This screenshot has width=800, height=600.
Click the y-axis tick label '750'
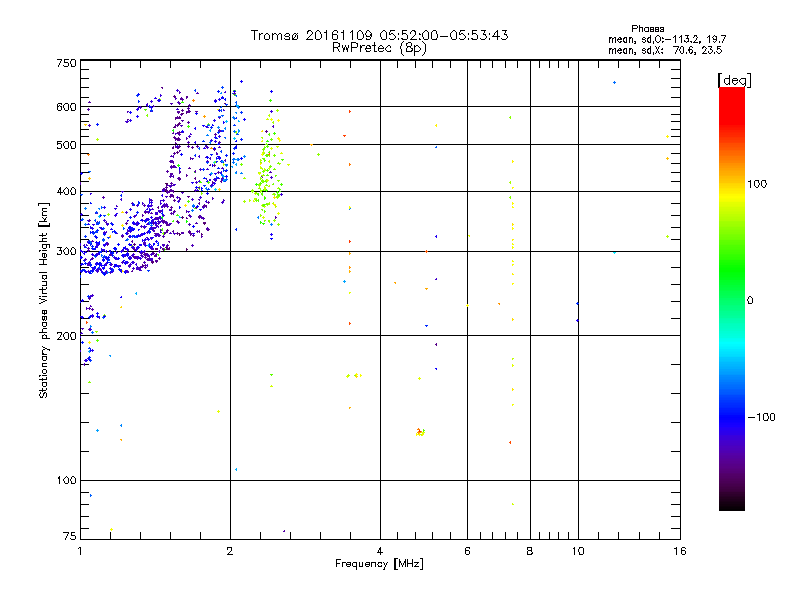click(66, 63)
